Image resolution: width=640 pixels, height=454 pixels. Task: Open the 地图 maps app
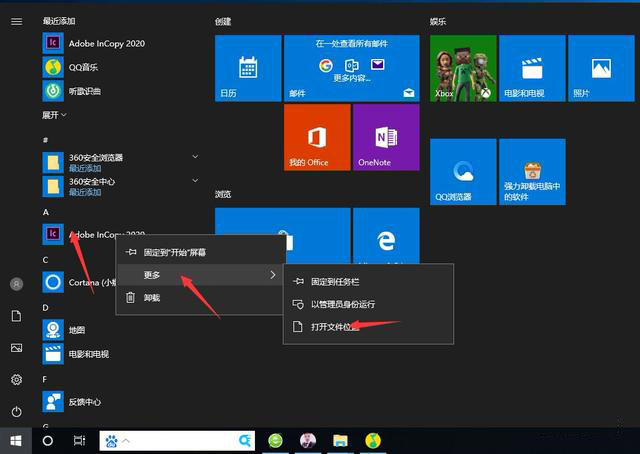[64, 330]
